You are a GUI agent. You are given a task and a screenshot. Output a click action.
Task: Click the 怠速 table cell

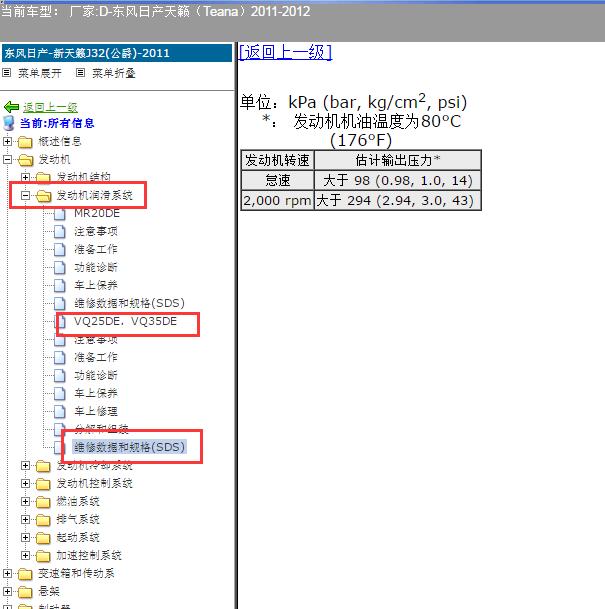click(277, 180)
